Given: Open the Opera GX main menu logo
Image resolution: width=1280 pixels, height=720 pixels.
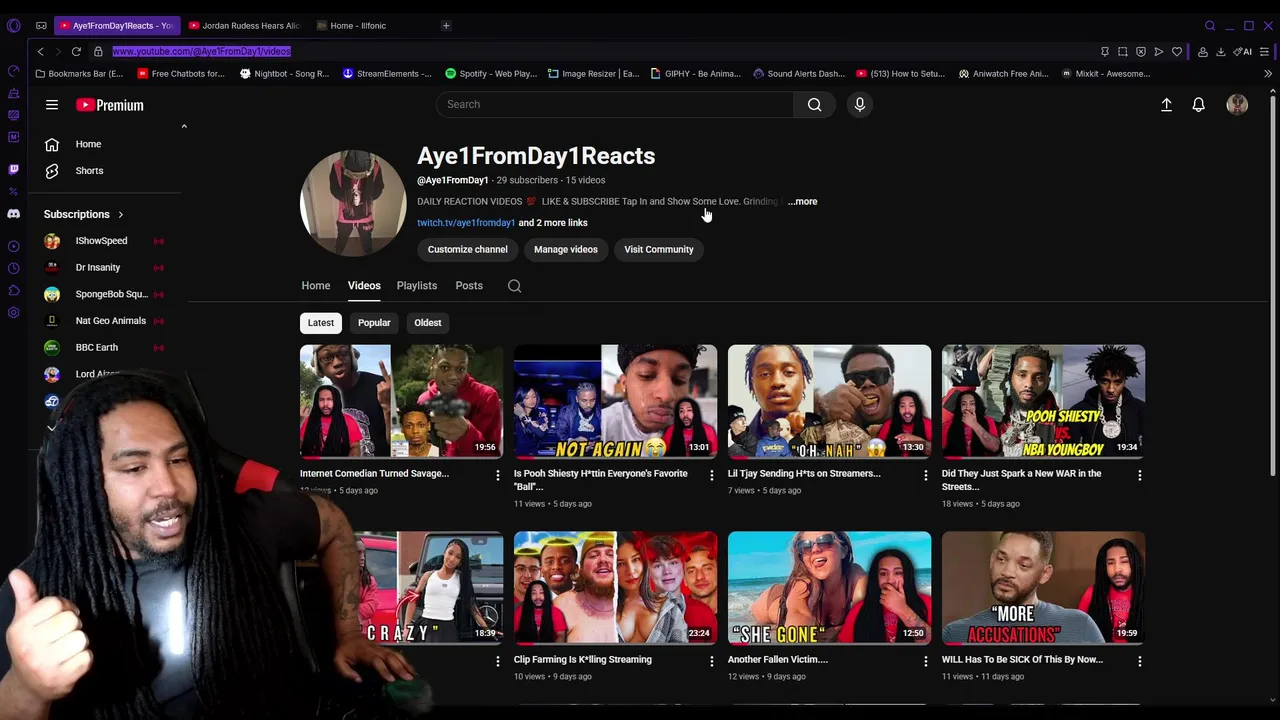Looking at the screenshot, I should [13, 25].
